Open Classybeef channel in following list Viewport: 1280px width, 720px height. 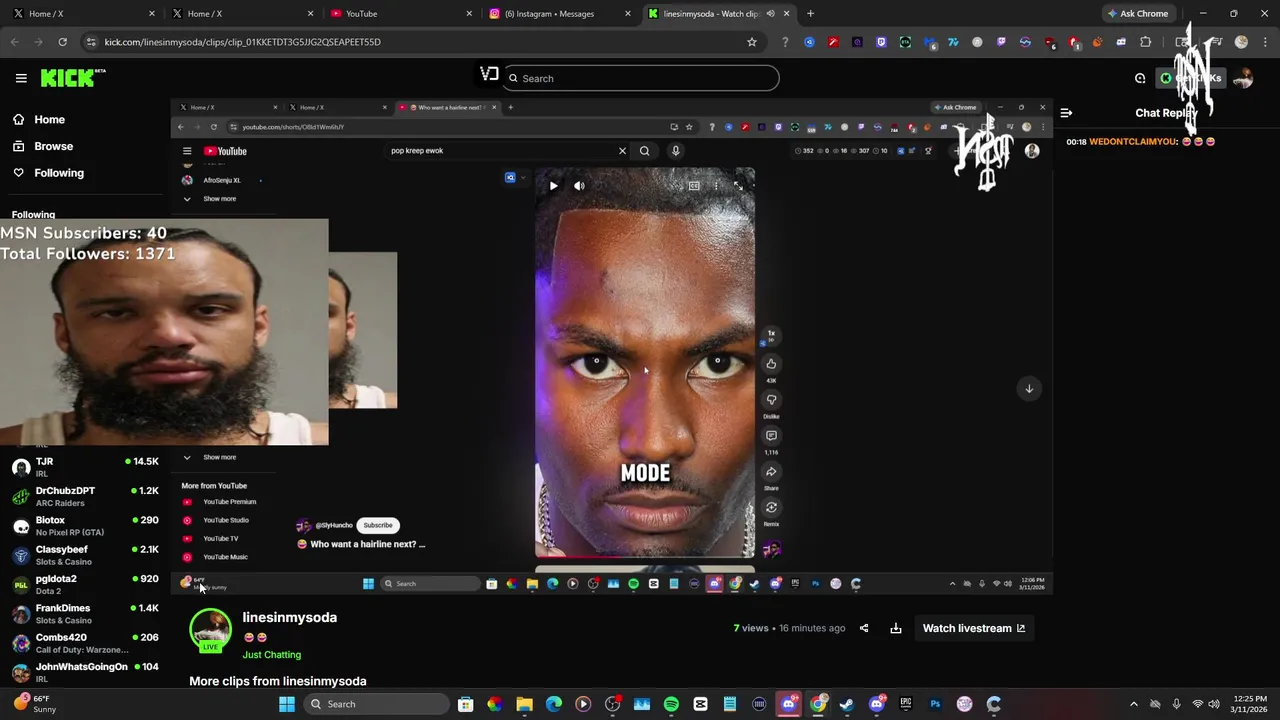click(85, 555)
